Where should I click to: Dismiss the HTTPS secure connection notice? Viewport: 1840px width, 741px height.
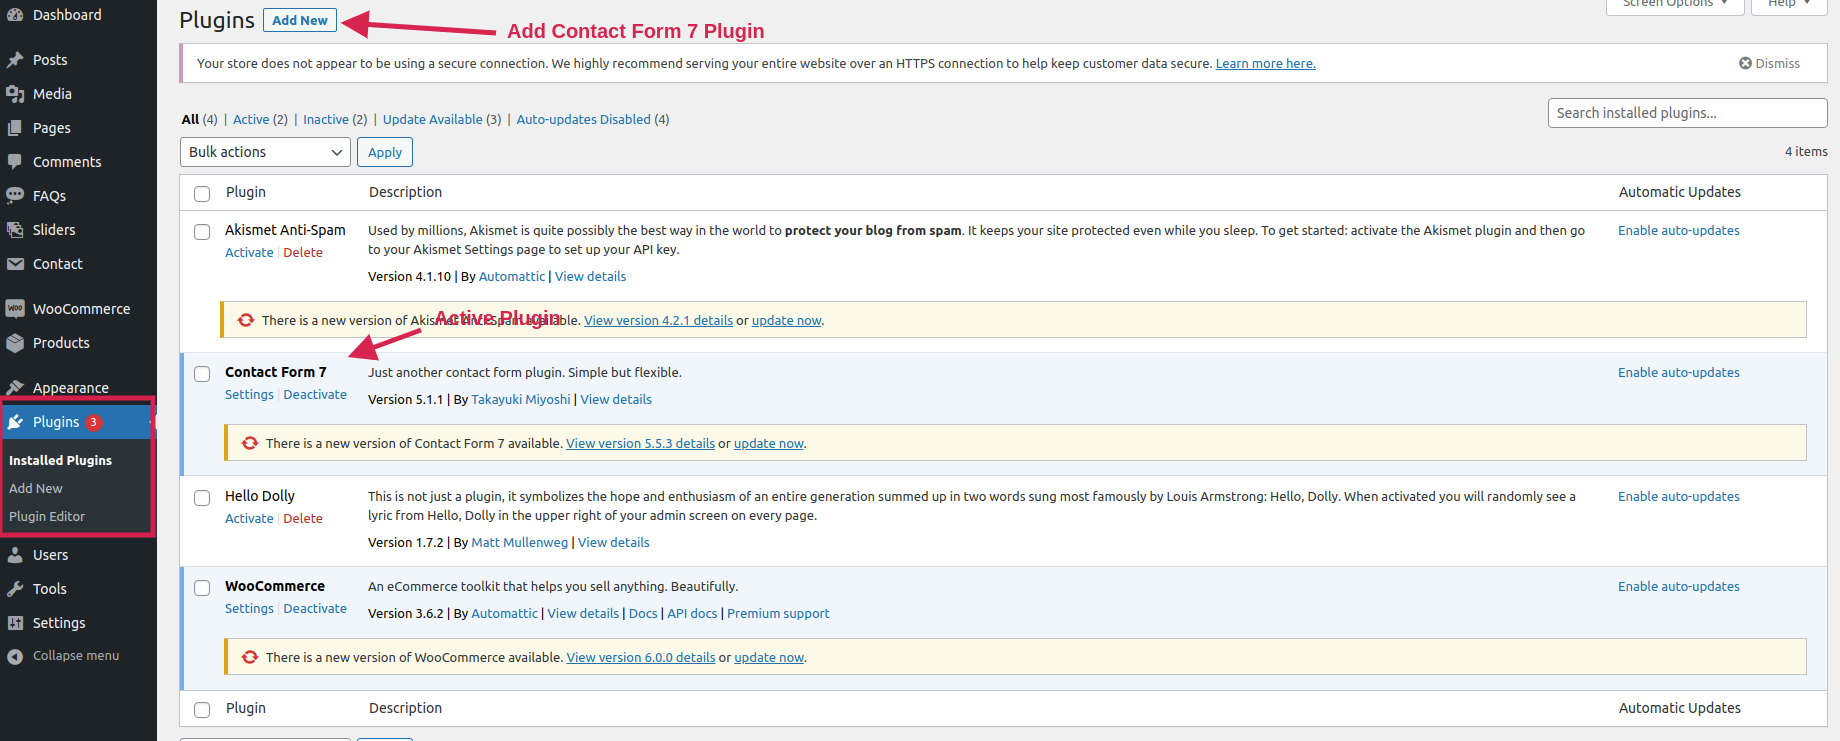click(x=1769, y=63)
